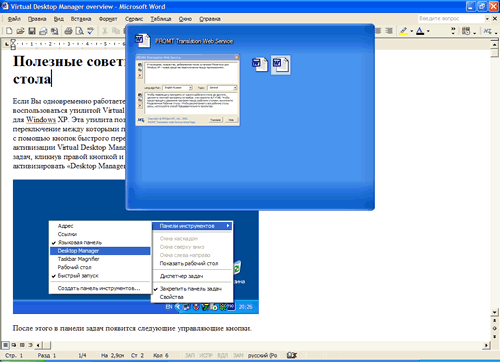
Task: Click the ВДЛ status bar indicator
Action: [x=222, y=356]
